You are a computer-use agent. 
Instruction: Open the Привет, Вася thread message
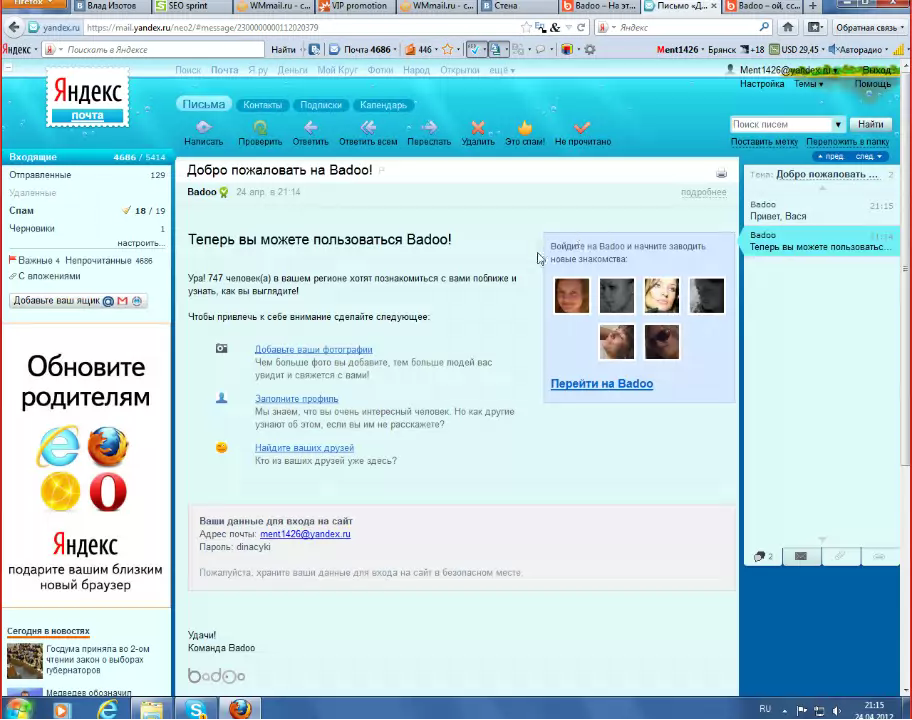821,211
